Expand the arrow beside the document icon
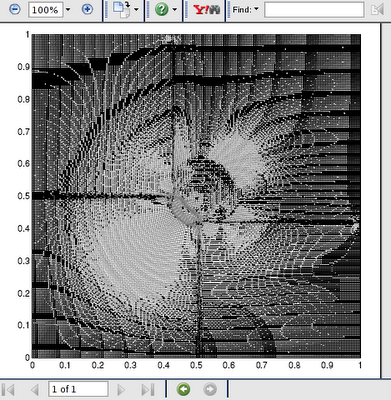The height and width of the screenshot is (400, 391). tap(136, 9)
